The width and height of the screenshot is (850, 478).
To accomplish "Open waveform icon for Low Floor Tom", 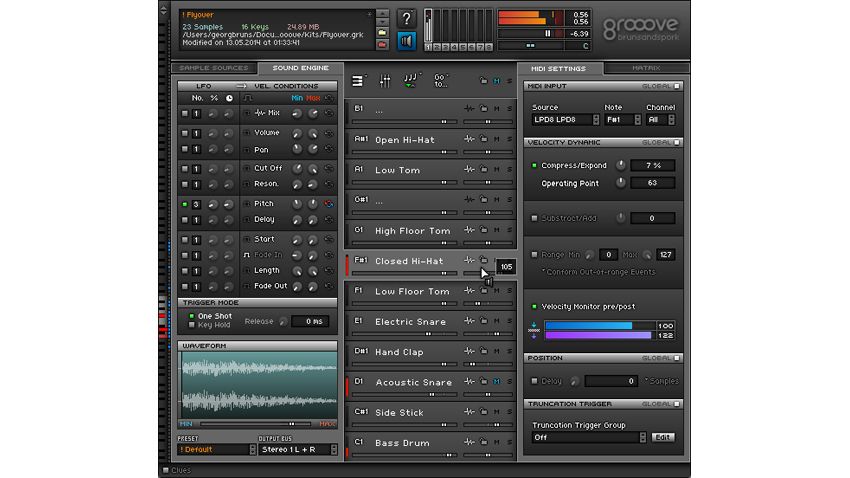I will pos(469,291).
